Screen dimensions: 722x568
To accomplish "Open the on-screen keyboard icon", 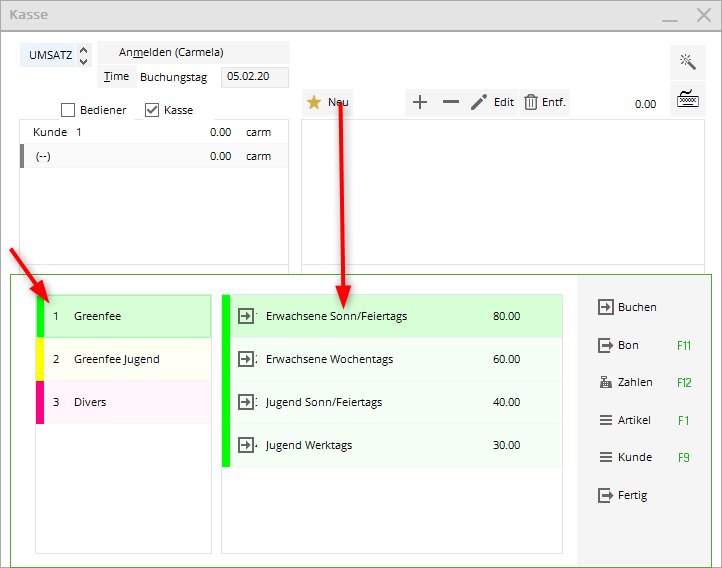I will pos(687,99).
